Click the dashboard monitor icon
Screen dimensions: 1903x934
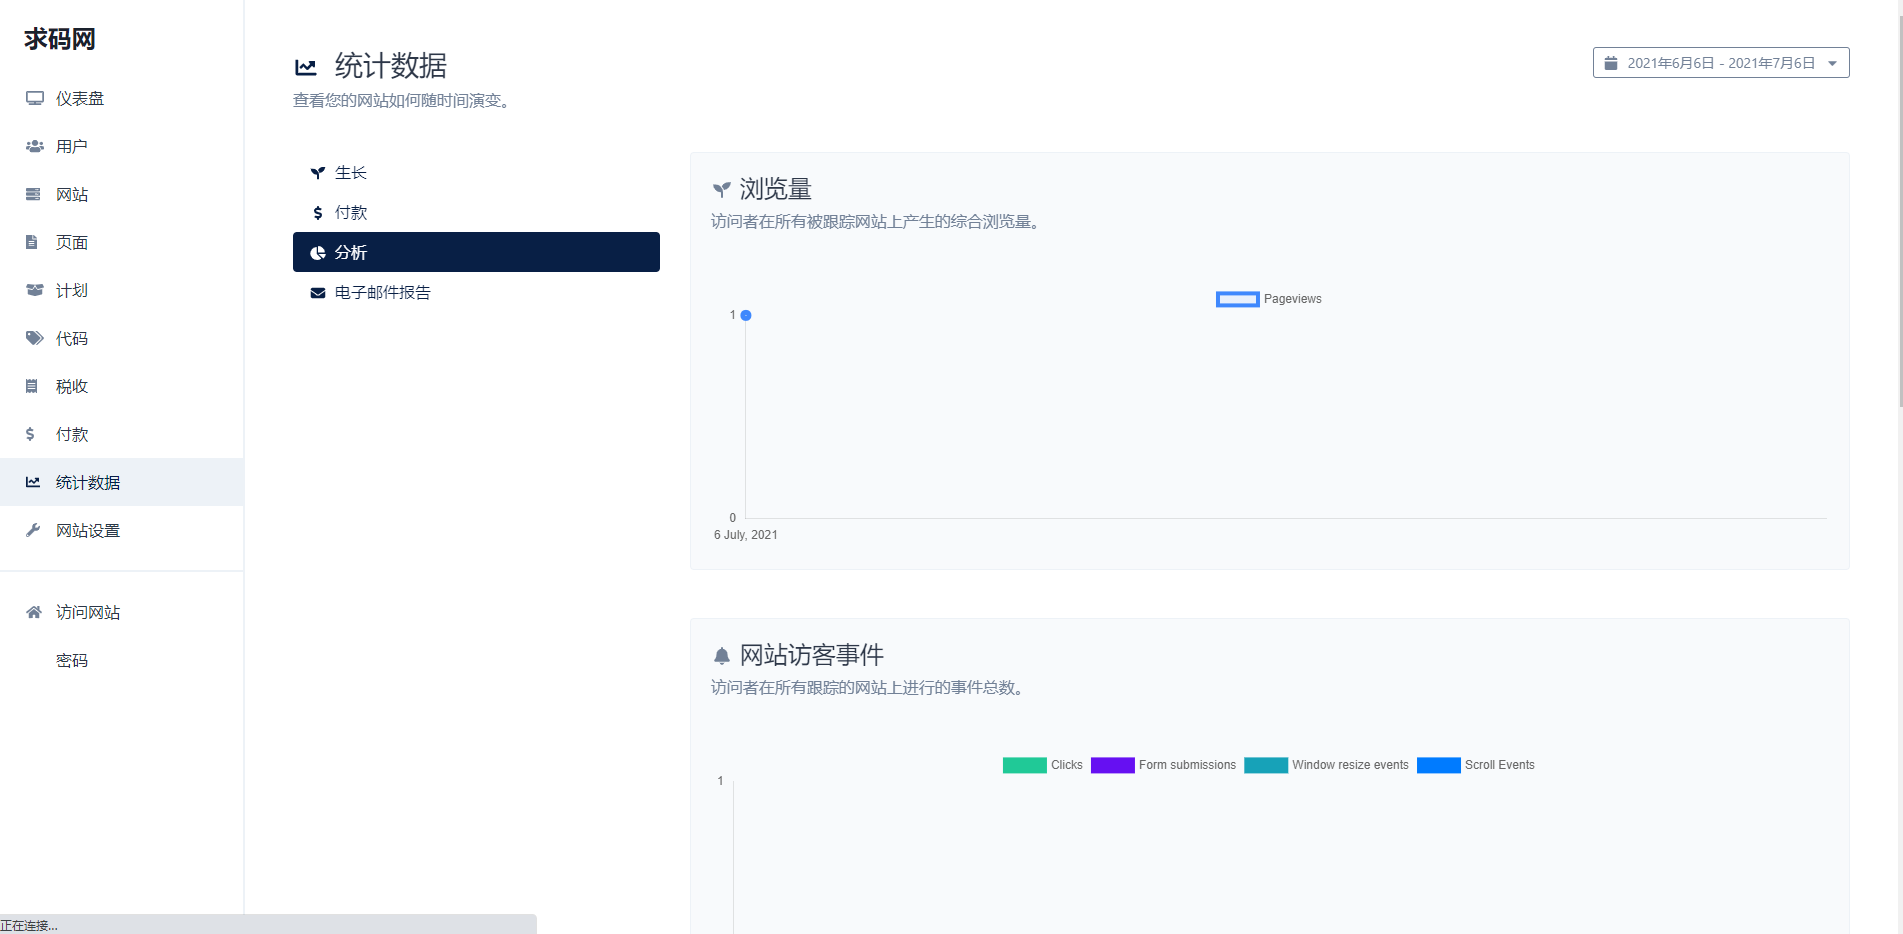coord(35,98)
